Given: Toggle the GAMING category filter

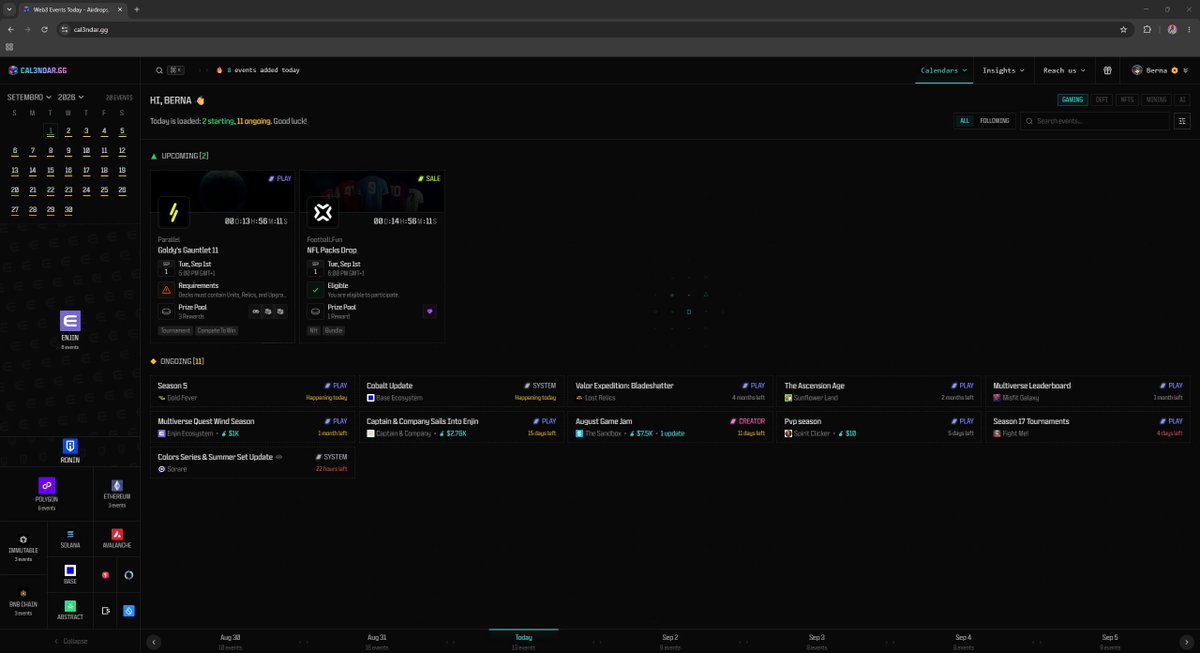Looking at the screenshot, I should pos(1073,100).
